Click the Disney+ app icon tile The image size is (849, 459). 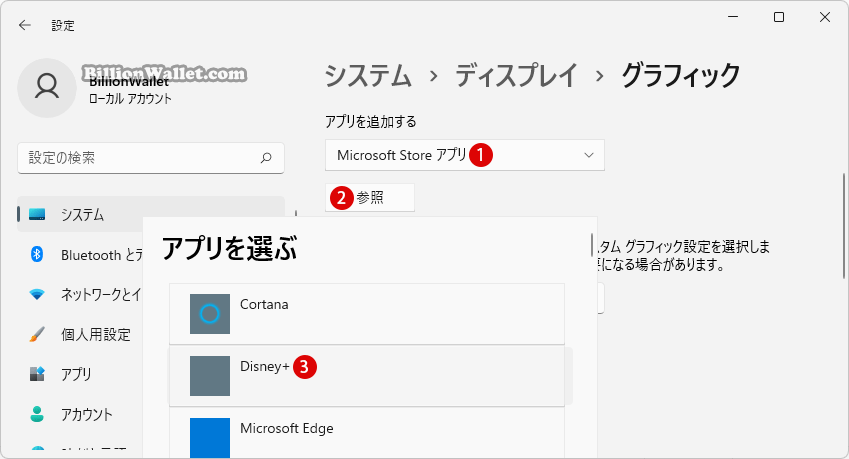point(210,376)
